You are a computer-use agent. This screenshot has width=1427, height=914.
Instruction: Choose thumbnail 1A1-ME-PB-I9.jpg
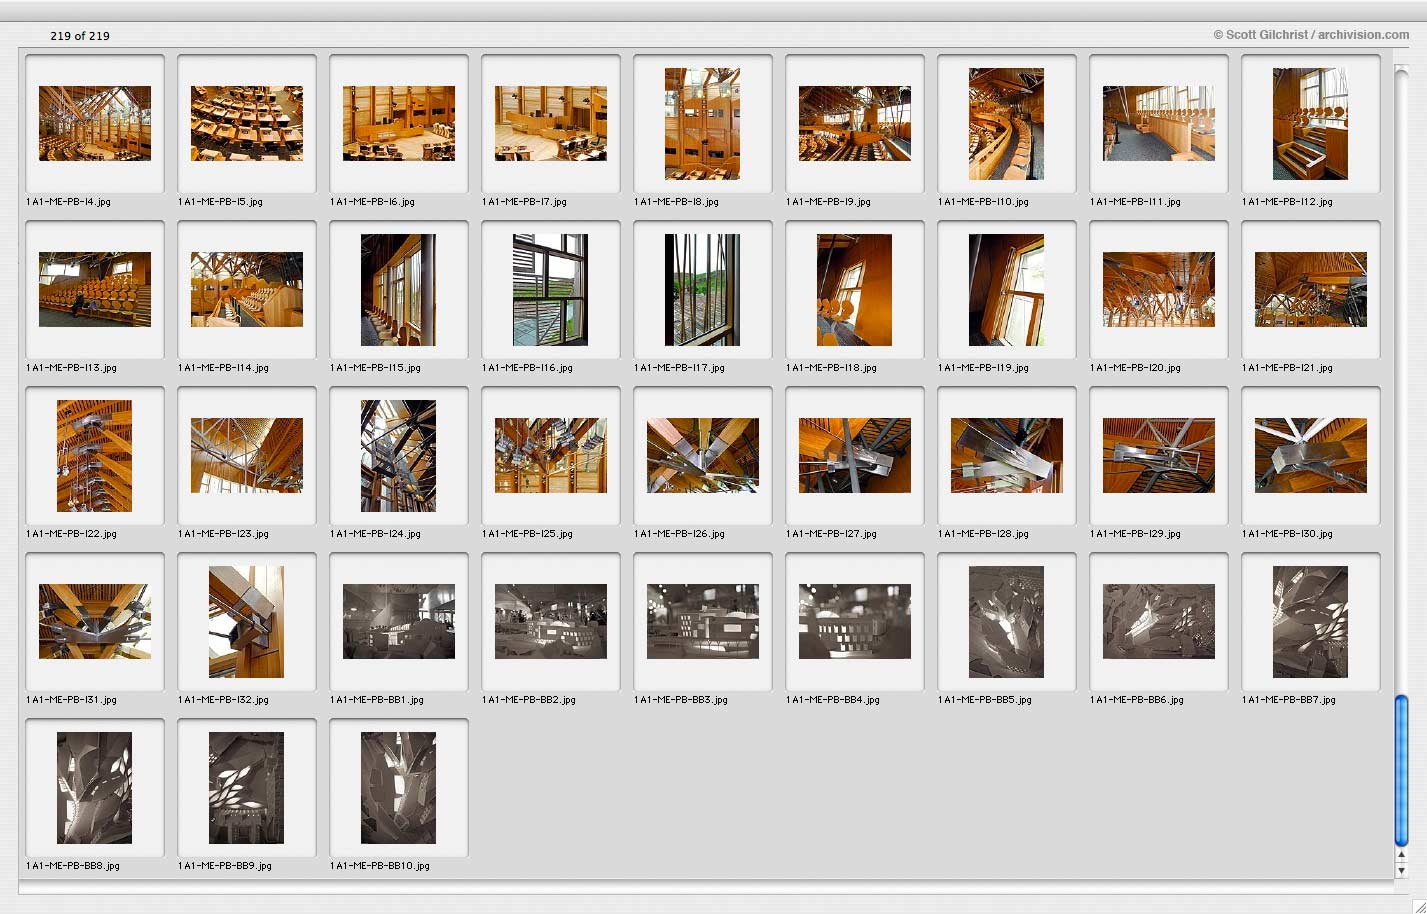click(x=855, y=124)
